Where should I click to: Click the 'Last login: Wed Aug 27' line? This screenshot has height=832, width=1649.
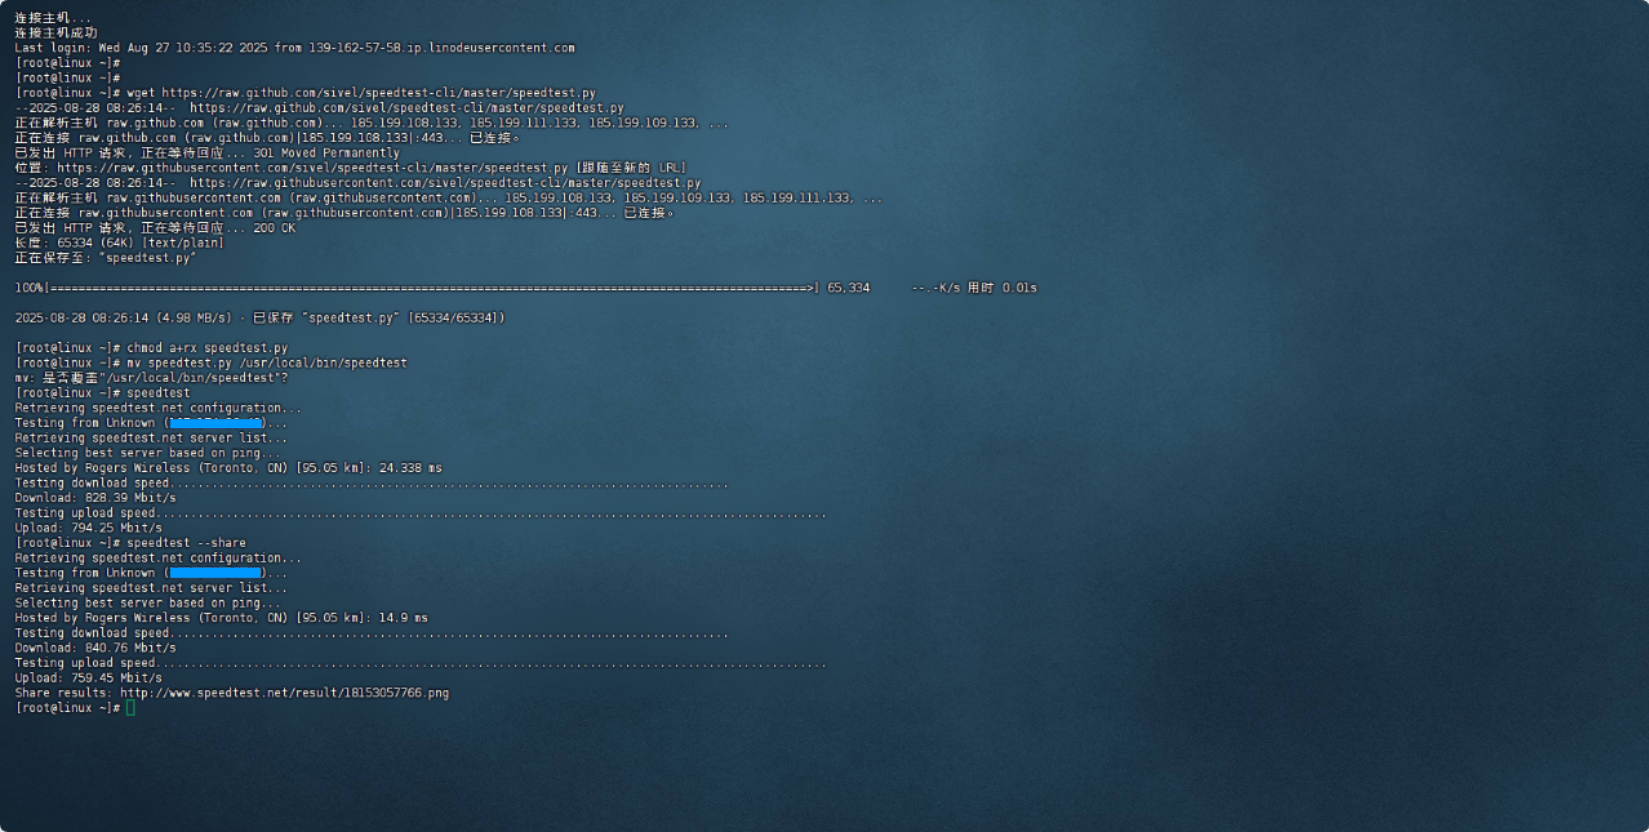point(295,48)
